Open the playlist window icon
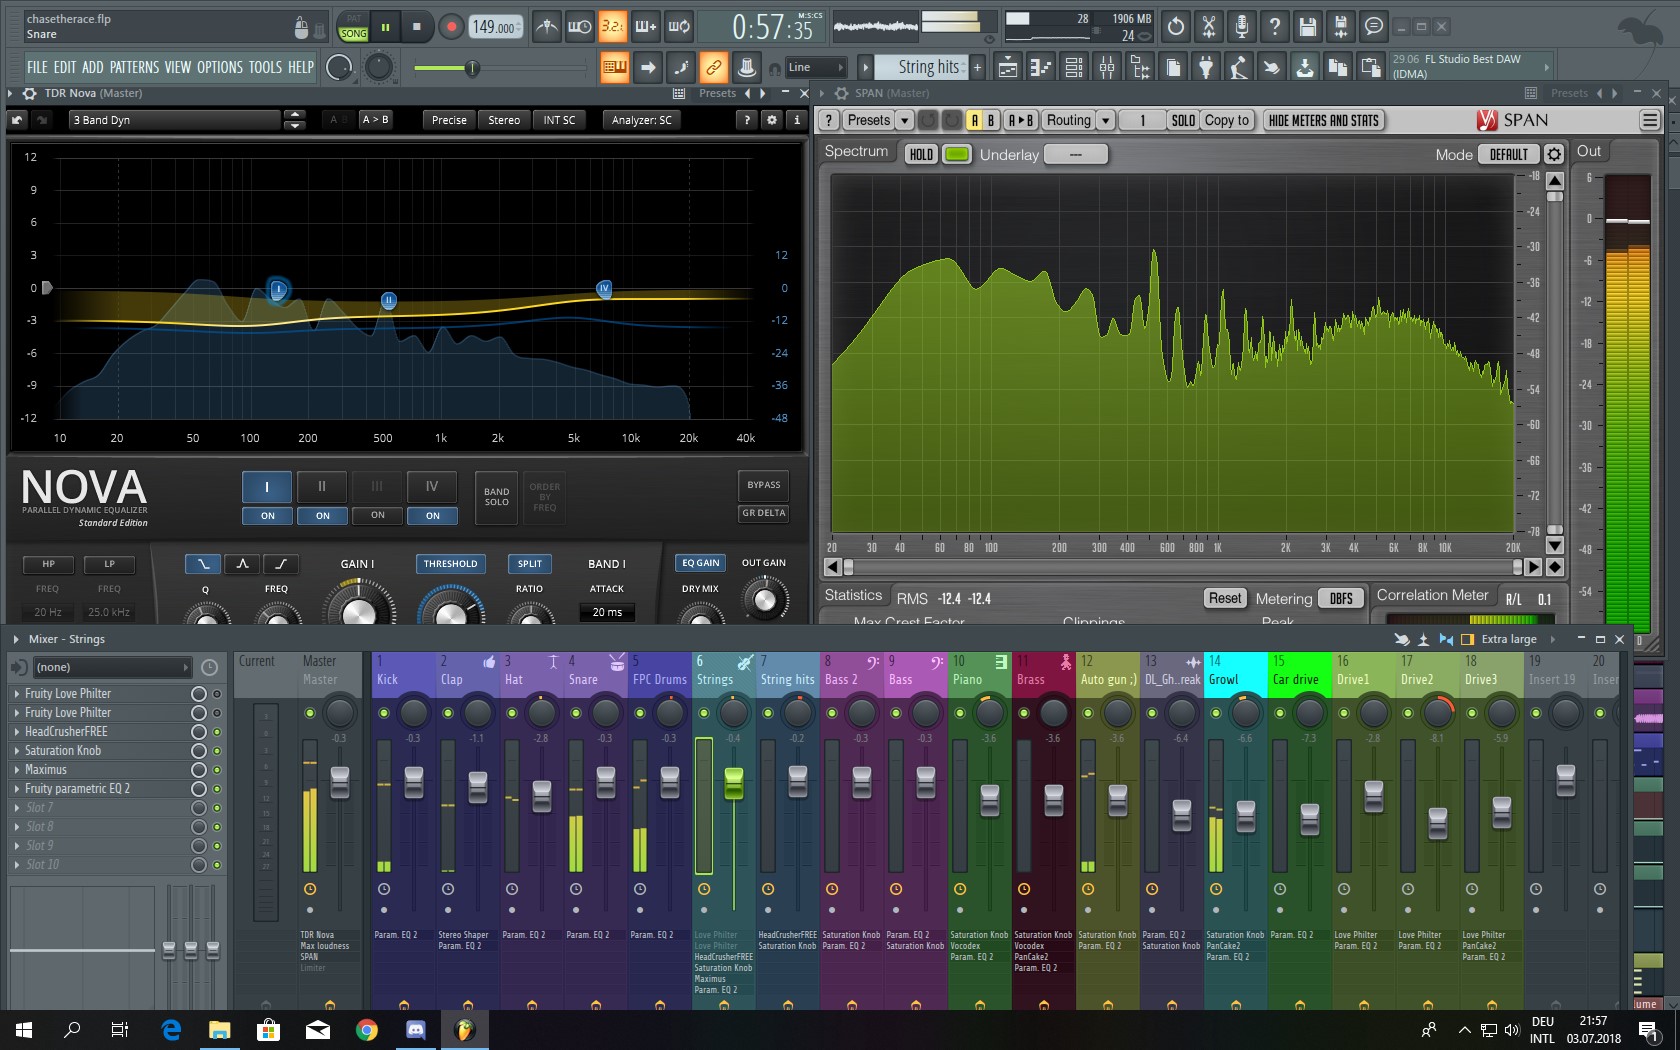Image resolution: width=1680 pixels, height=1050 pixels. (x=1008, y=67)
